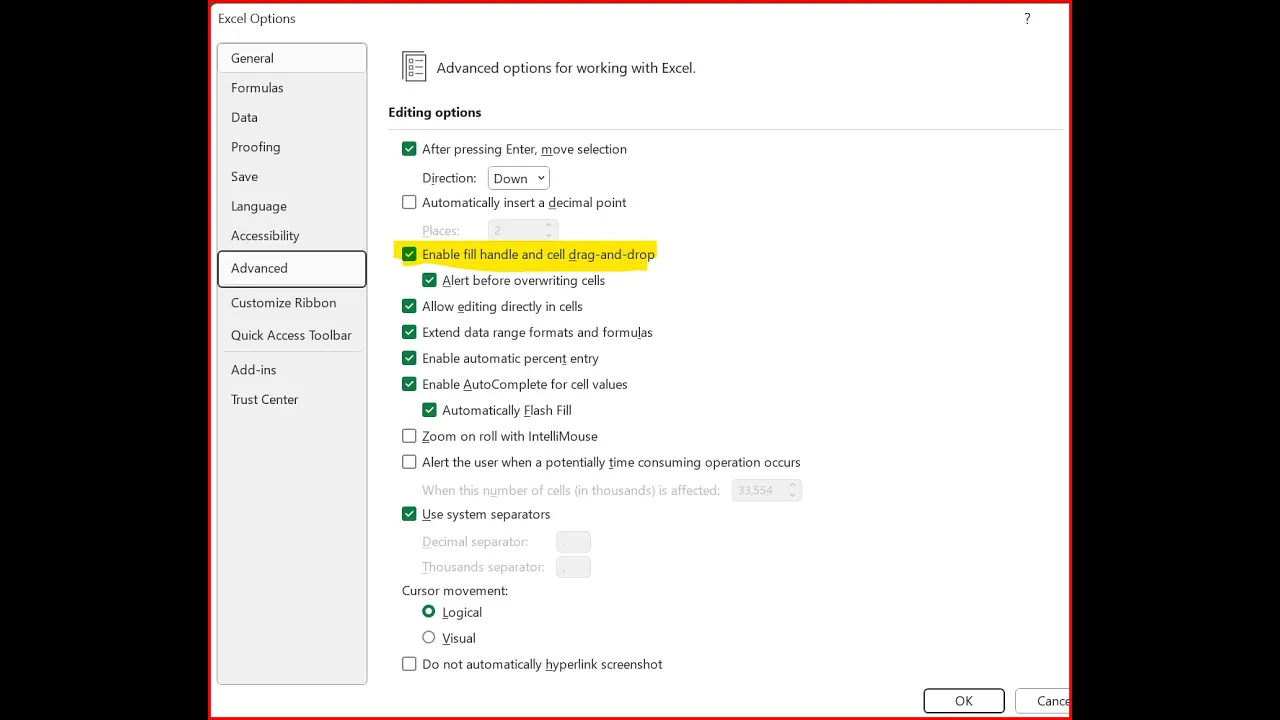Click the Places spinner field
Screen dimensions: 1280x720
(522, 230)
